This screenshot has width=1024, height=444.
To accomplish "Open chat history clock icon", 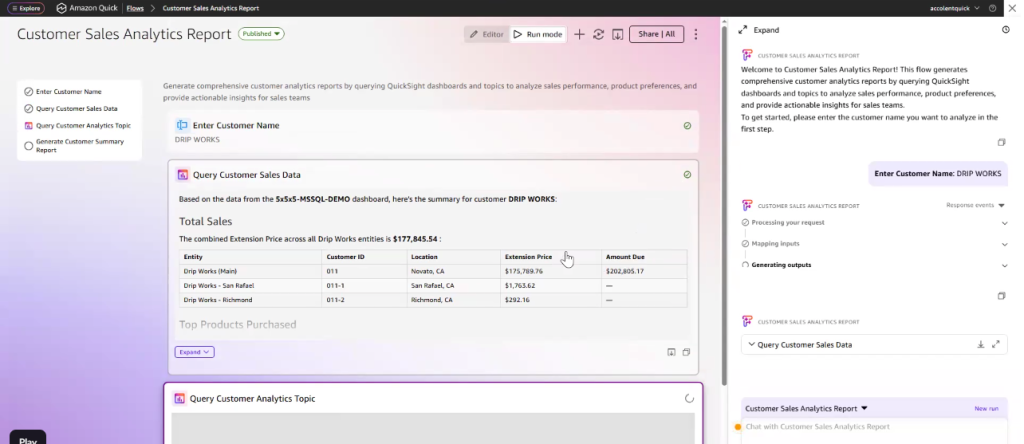I will click(1006, 30).
